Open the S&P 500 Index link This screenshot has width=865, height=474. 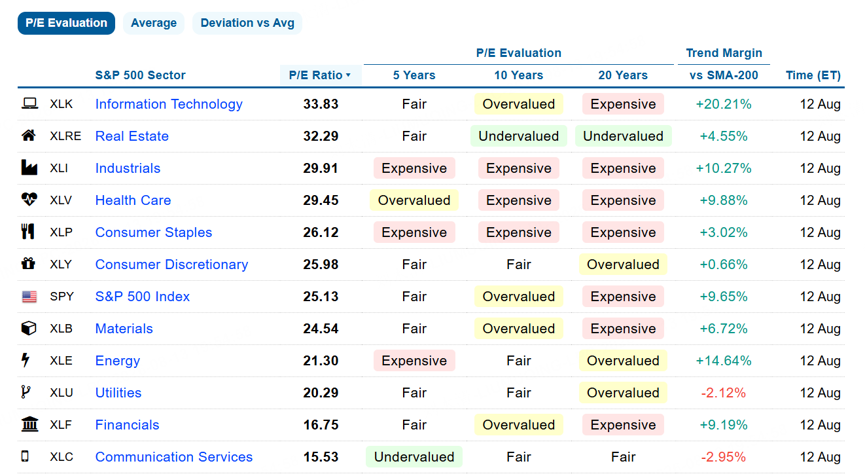142,296
